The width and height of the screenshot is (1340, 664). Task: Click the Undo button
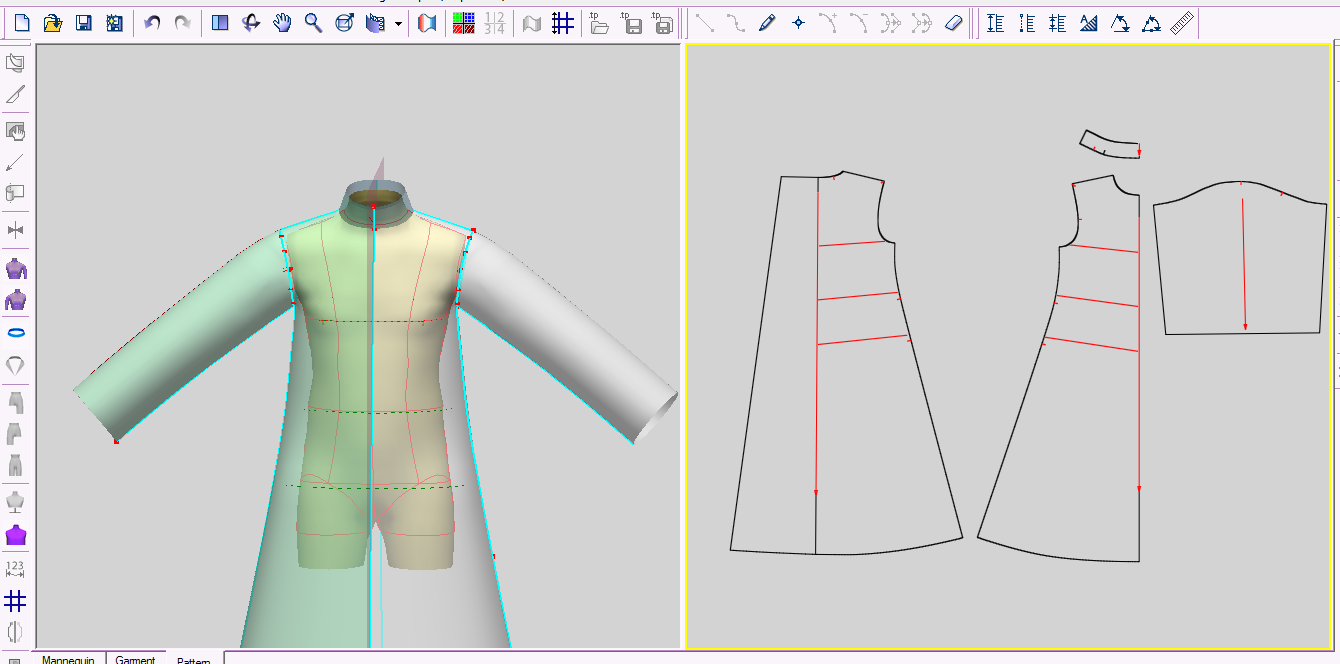point(152,23)
